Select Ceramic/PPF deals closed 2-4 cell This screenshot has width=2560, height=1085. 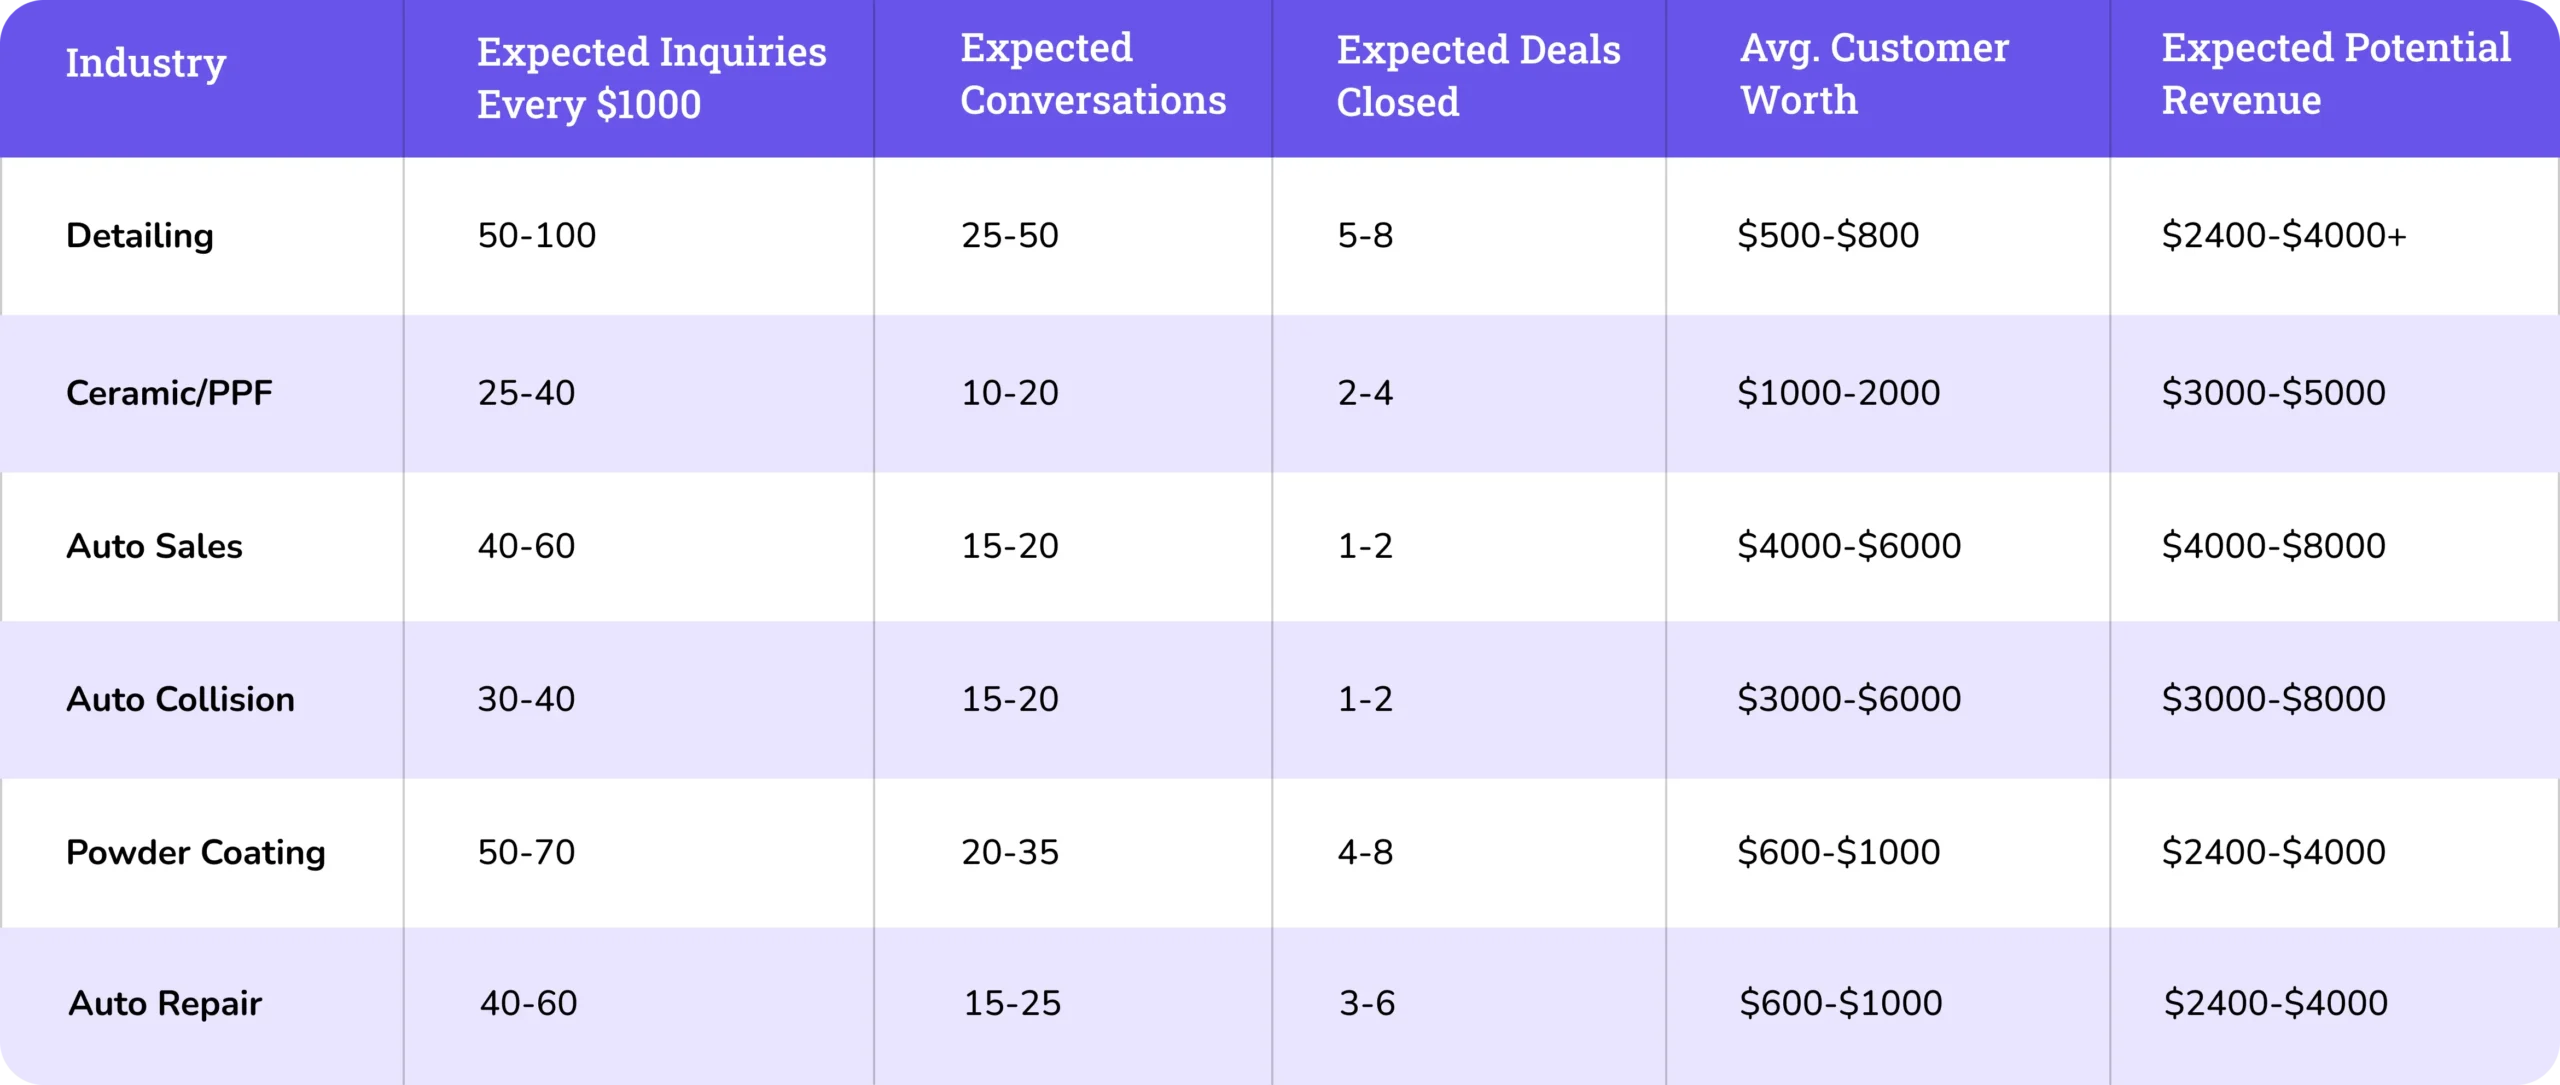click(x=1365, y=393)
